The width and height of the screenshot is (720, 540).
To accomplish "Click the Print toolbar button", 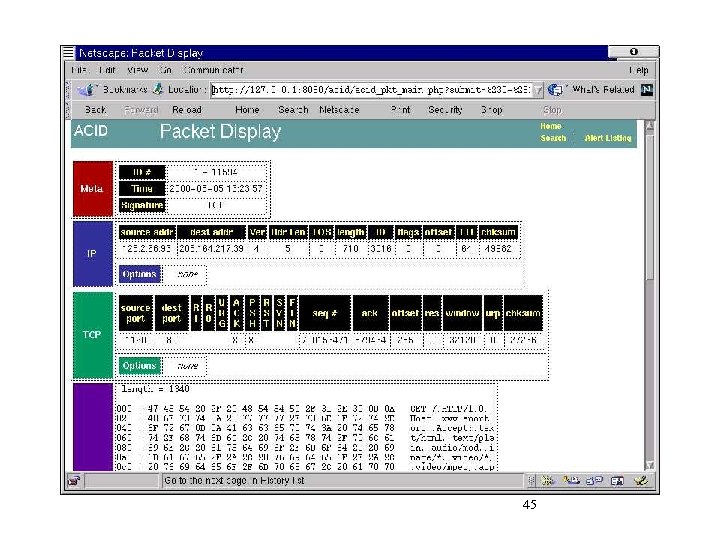I will (400, 110).
